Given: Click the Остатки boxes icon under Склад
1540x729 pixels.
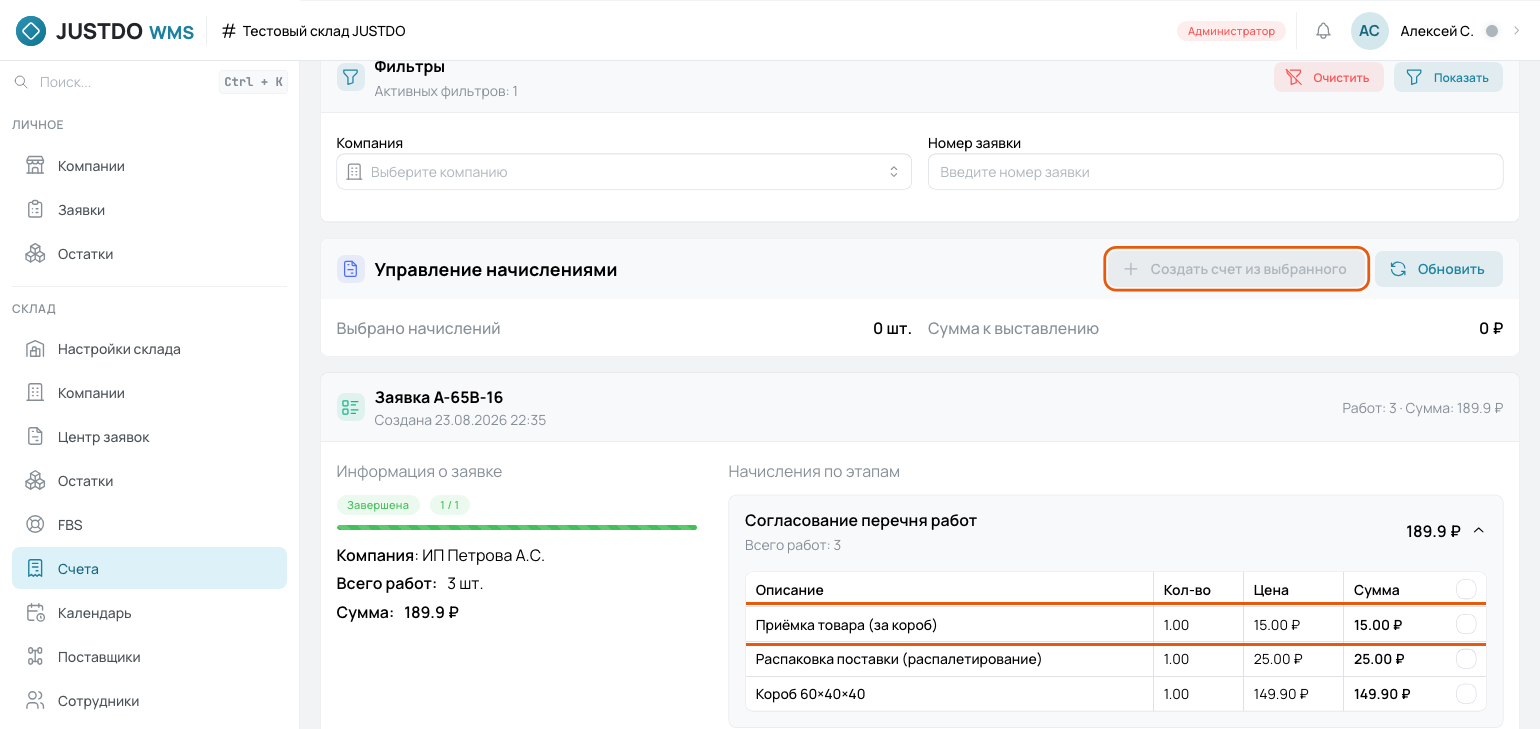Looking at the screenshot, I should pyautogui.click(x=35, y=481).
